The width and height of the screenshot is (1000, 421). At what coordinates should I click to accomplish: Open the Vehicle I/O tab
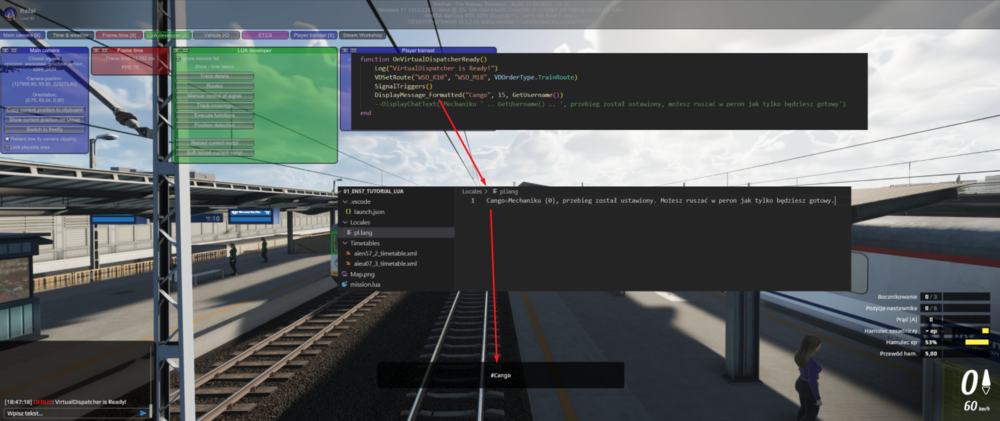click(x=217, y=35)
